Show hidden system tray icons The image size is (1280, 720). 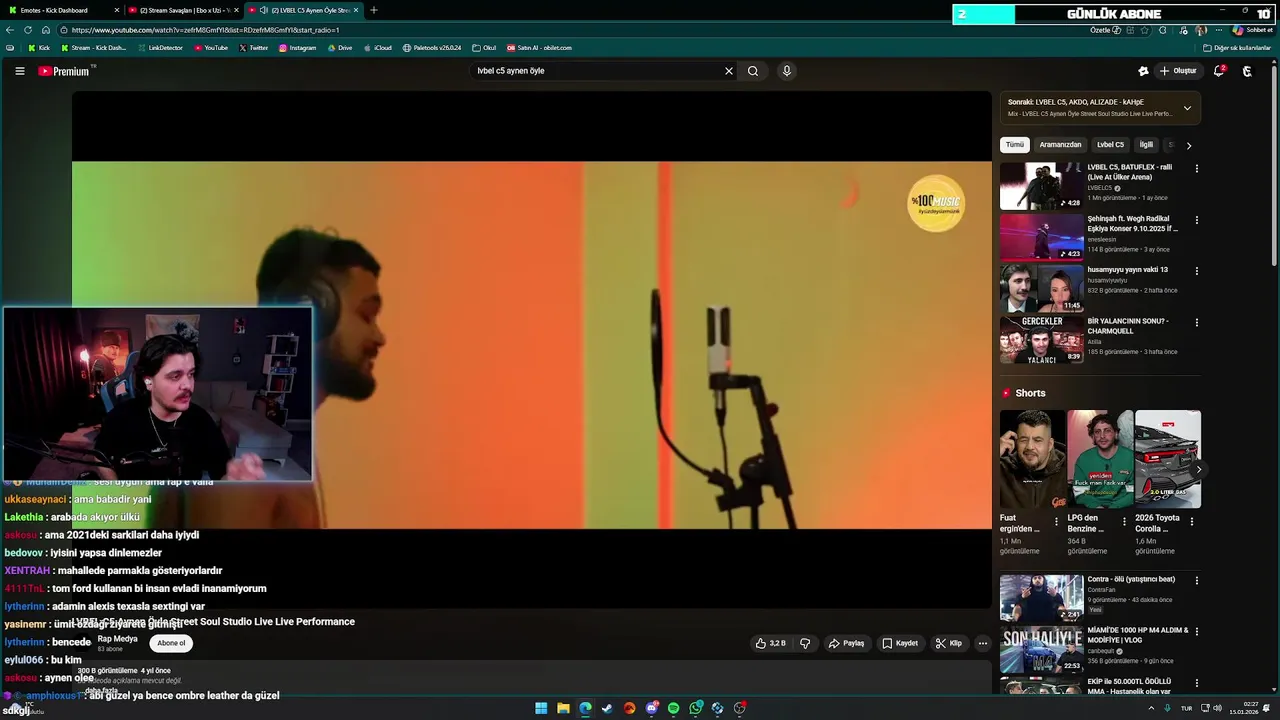1151,708
